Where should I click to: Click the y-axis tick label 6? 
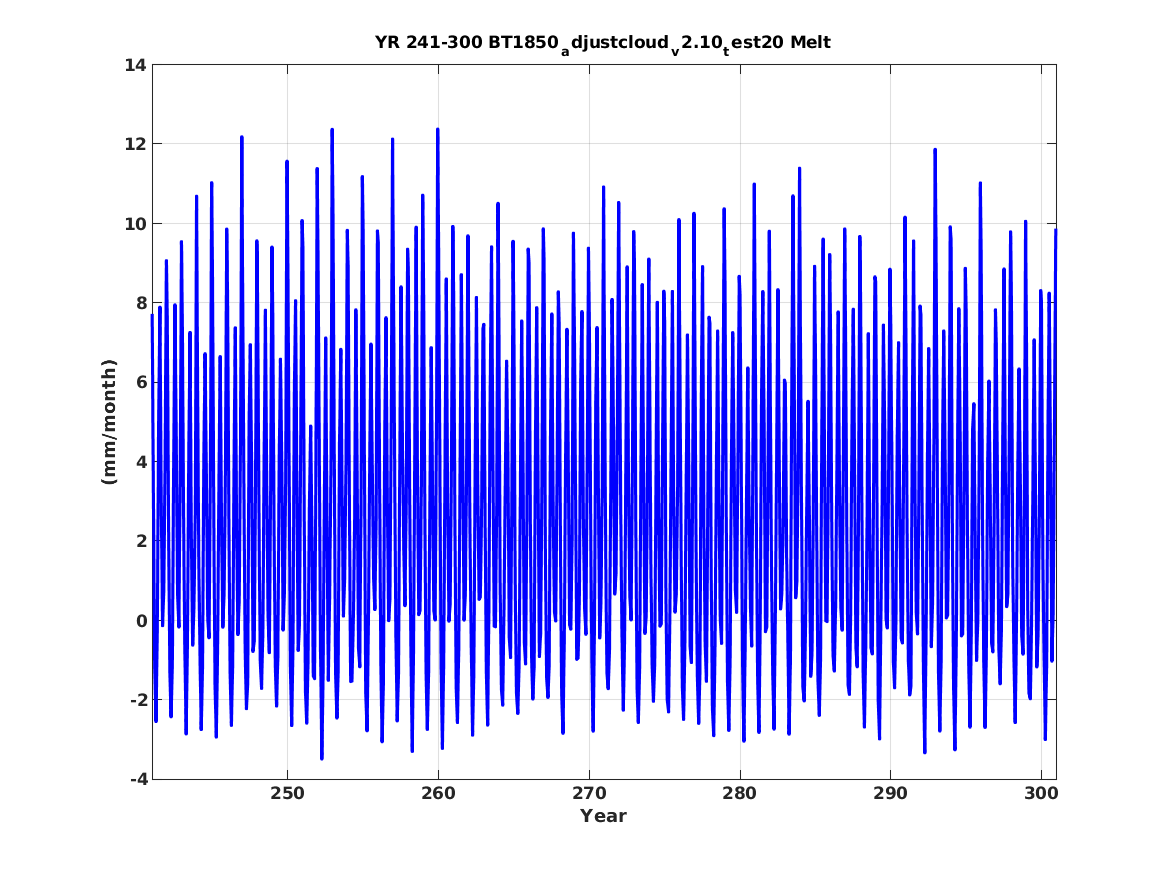coord(141,382)
